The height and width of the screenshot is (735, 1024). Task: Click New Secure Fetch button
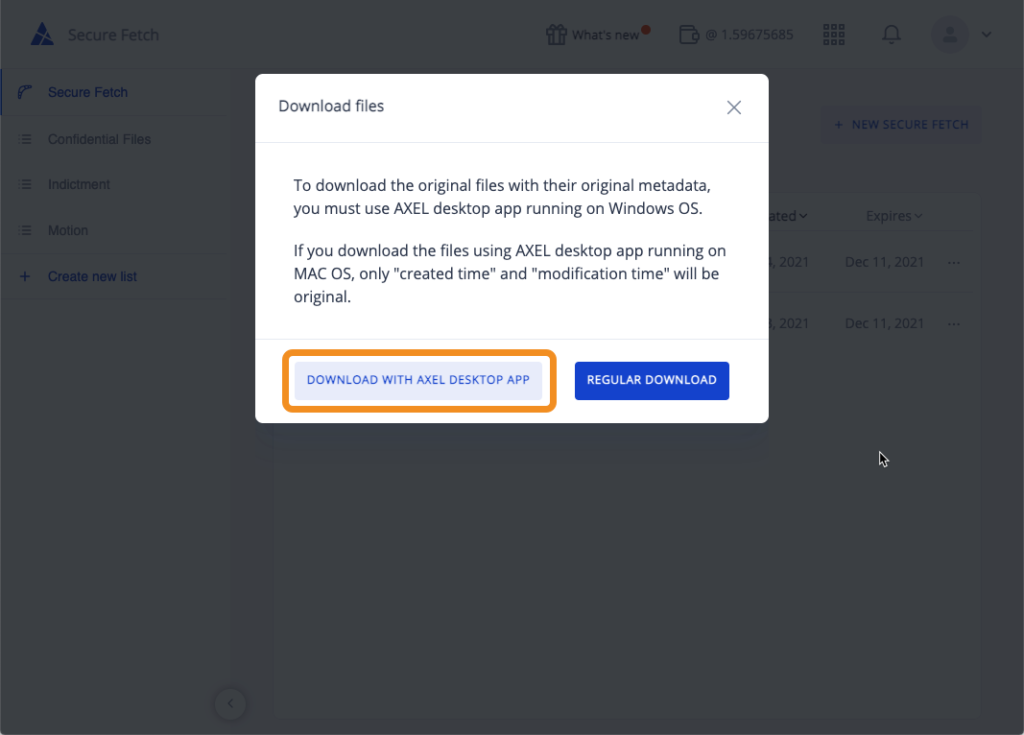901,125
